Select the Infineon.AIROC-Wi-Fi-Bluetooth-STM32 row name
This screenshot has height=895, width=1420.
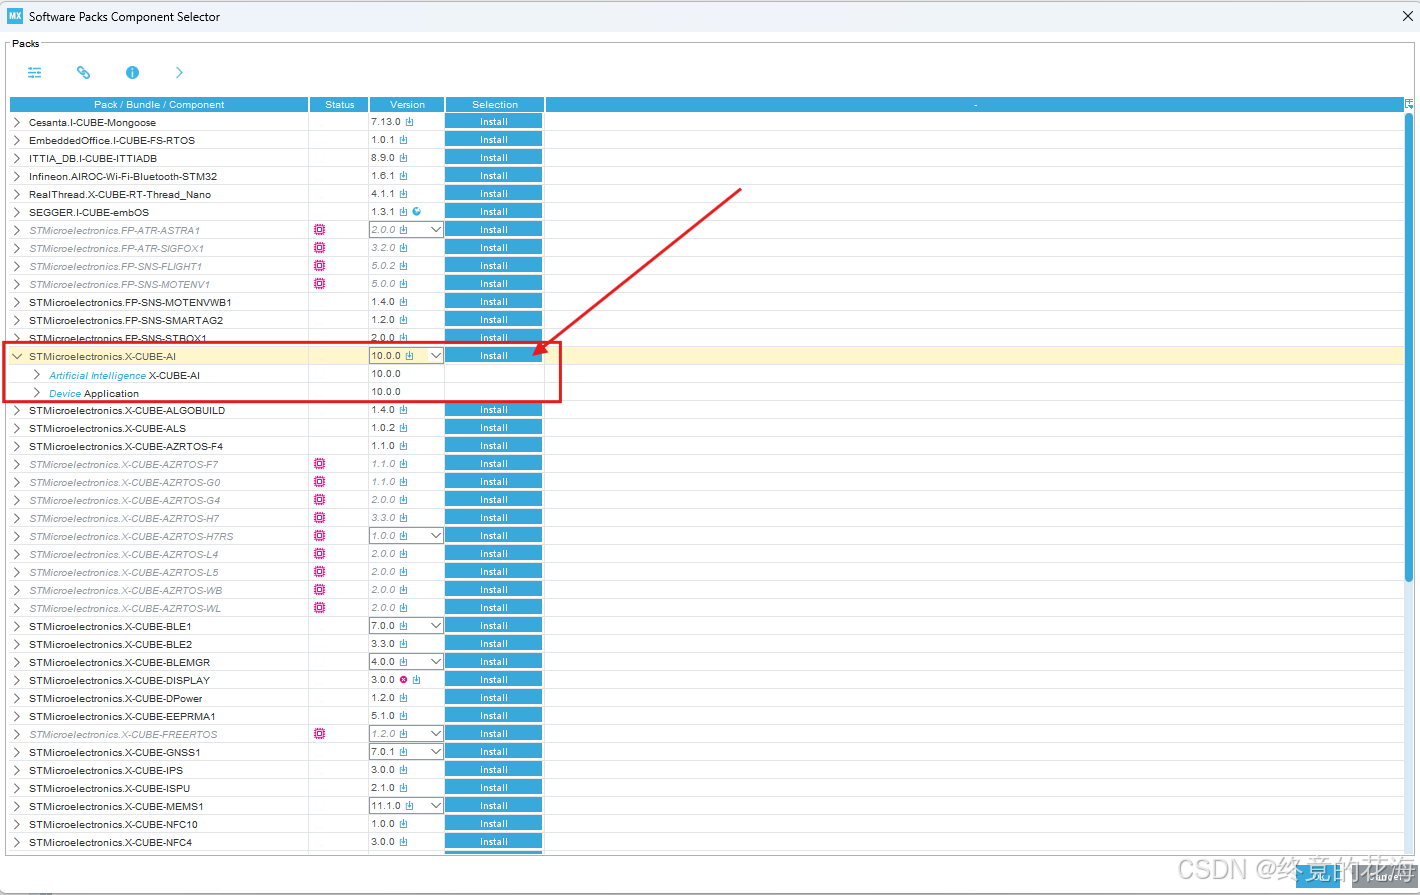(123, 176)
